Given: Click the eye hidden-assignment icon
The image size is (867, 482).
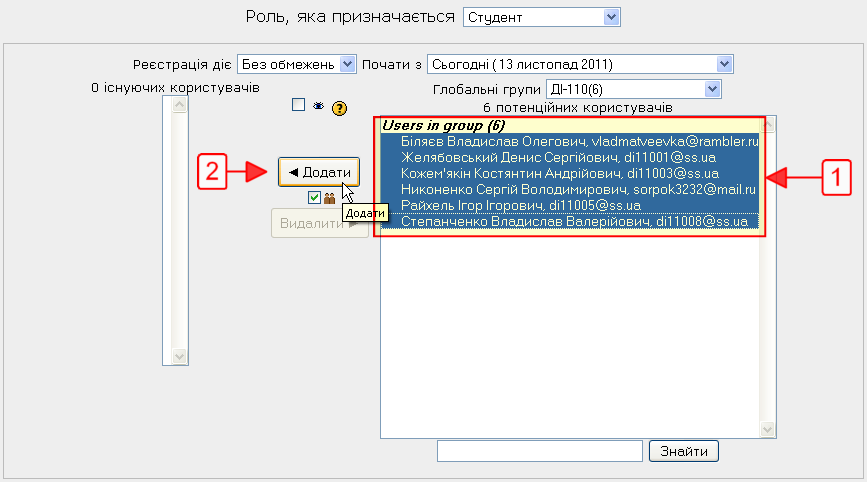Looking at the screenshot, I should (x=318, y=106).
